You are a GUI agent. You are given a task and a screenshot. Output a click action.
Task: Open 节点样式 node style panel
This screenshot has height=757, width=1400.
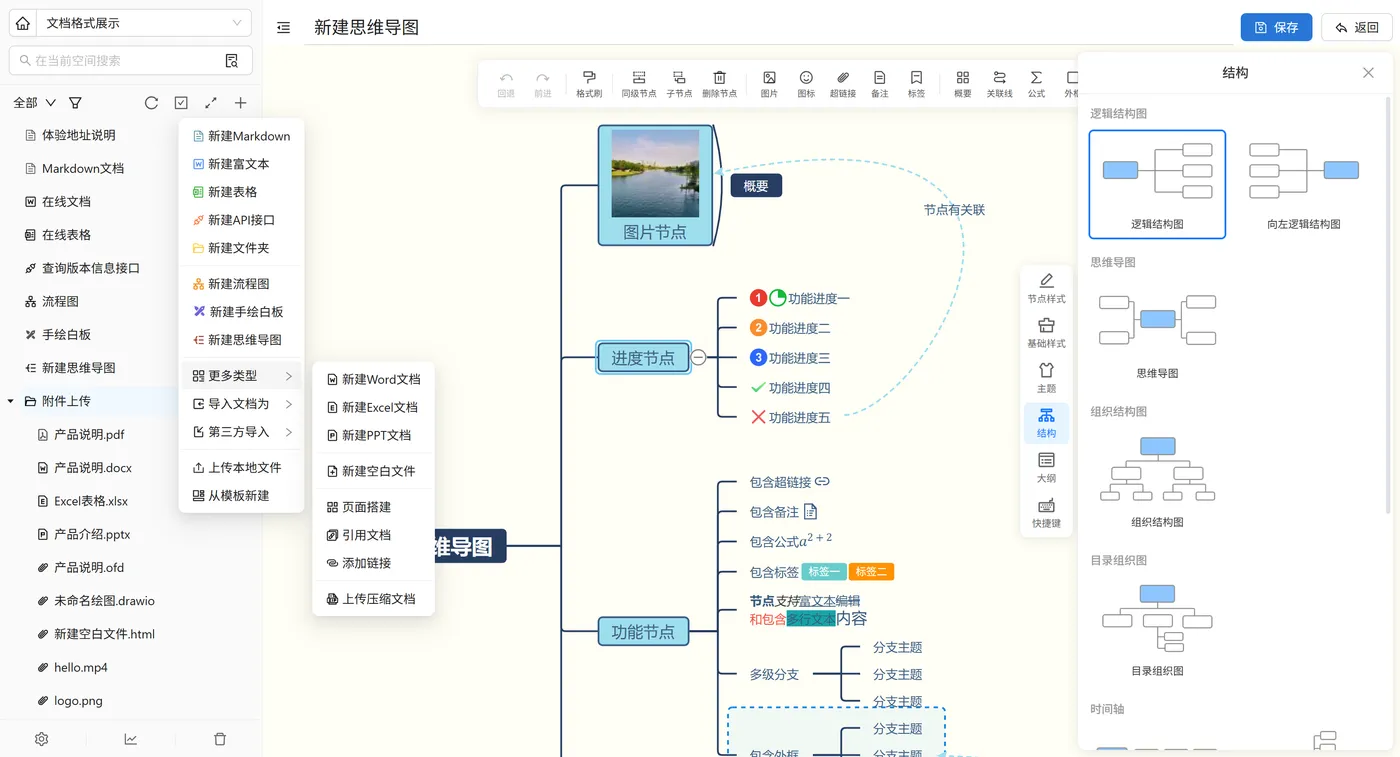pos(1046,288)
